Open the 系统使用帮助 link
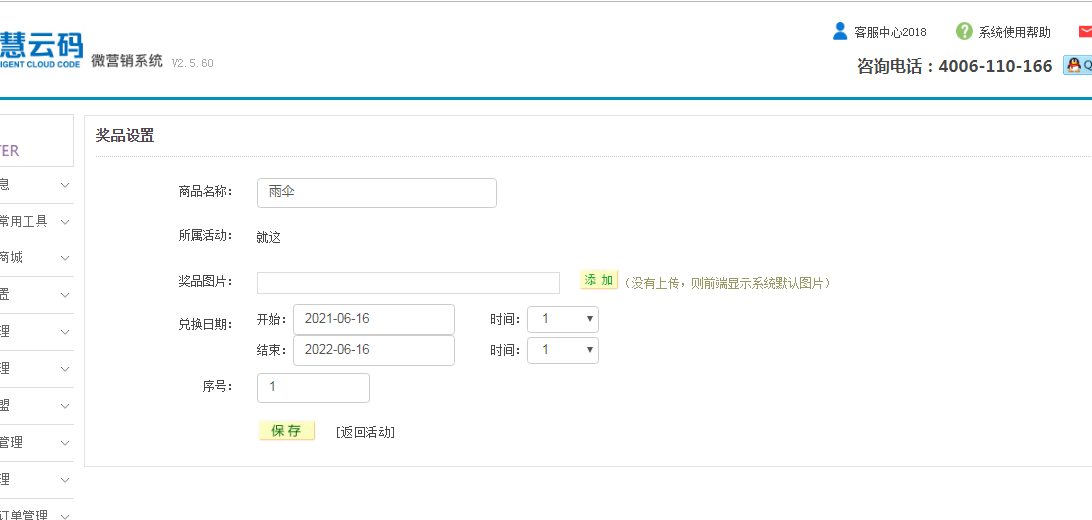 (1014, 32)
